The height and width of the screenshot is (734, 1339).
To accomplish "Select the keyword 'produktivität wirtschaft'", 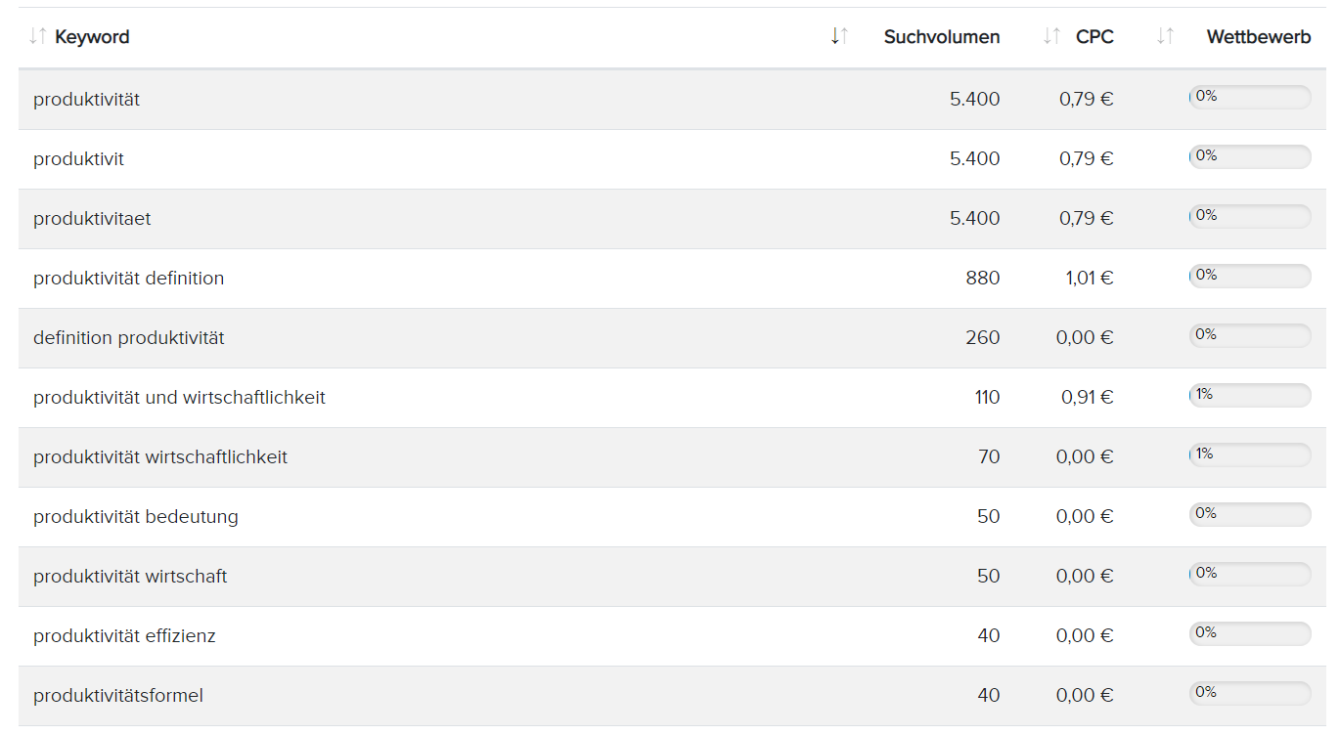I will tap(130, 577).
